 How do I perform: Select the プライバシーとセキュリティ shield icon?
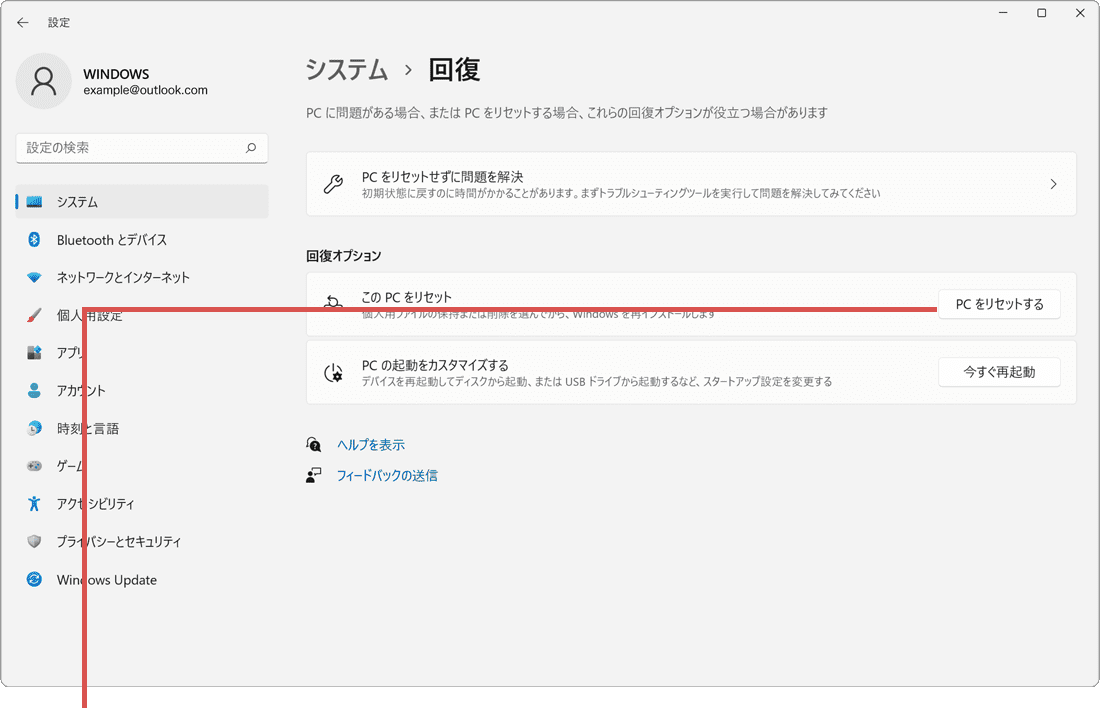coord(33,541)
